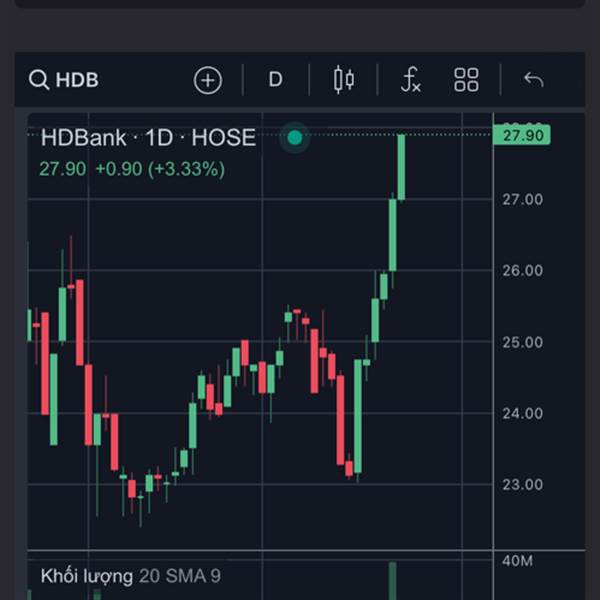Click the 40M volume axis label
This screenshot has height=600, width=600.
point(517,561)
